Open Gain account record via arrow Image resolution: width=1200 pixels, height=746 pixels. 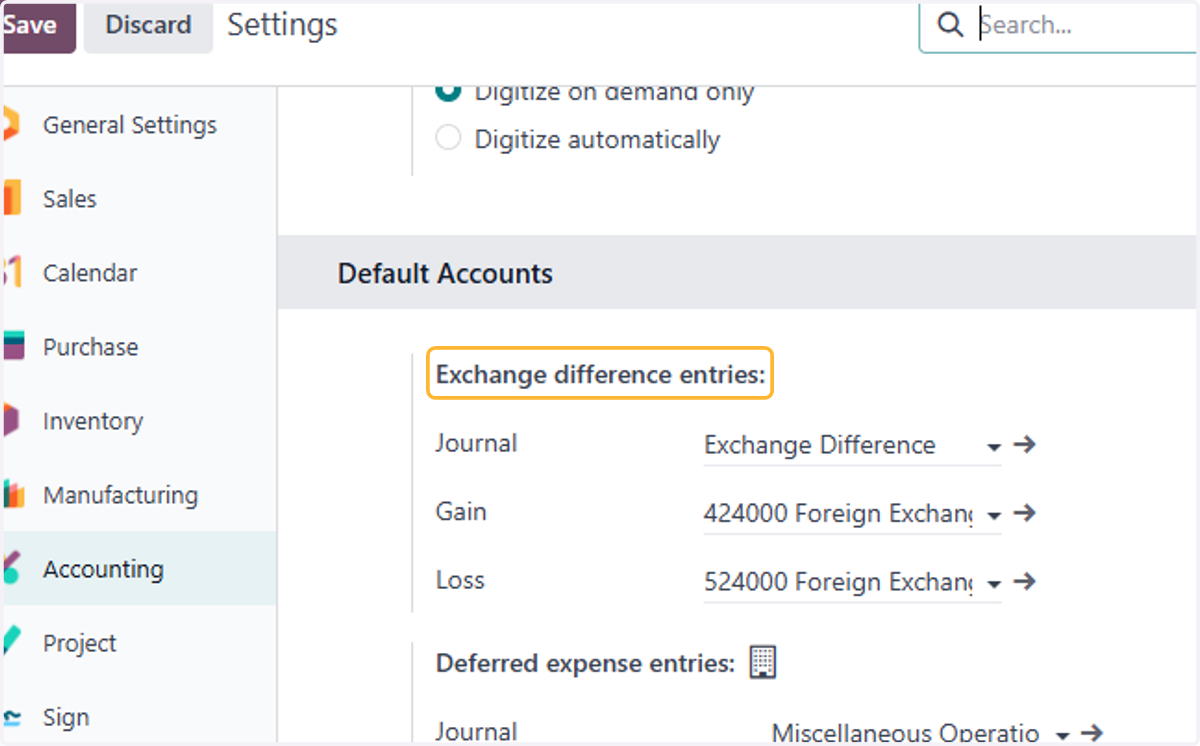coord(1024,514)
